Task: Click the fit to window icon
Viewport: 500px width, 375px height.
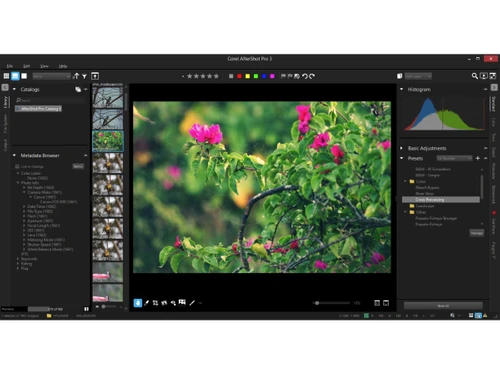Action: point(386,303)
